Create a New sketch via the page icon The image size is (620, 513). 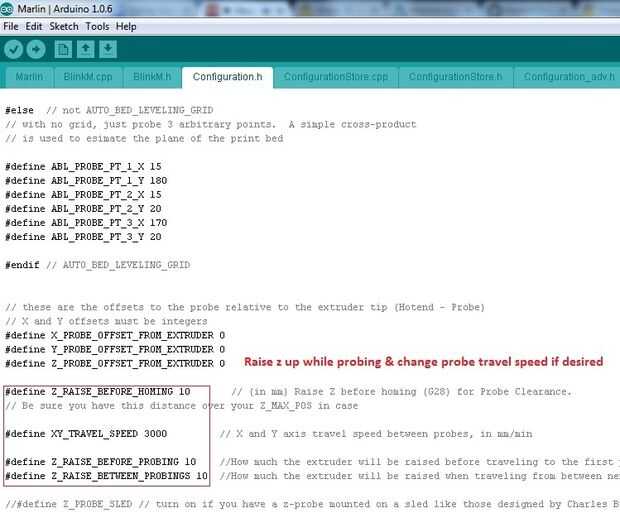click(x=63, y=49)
